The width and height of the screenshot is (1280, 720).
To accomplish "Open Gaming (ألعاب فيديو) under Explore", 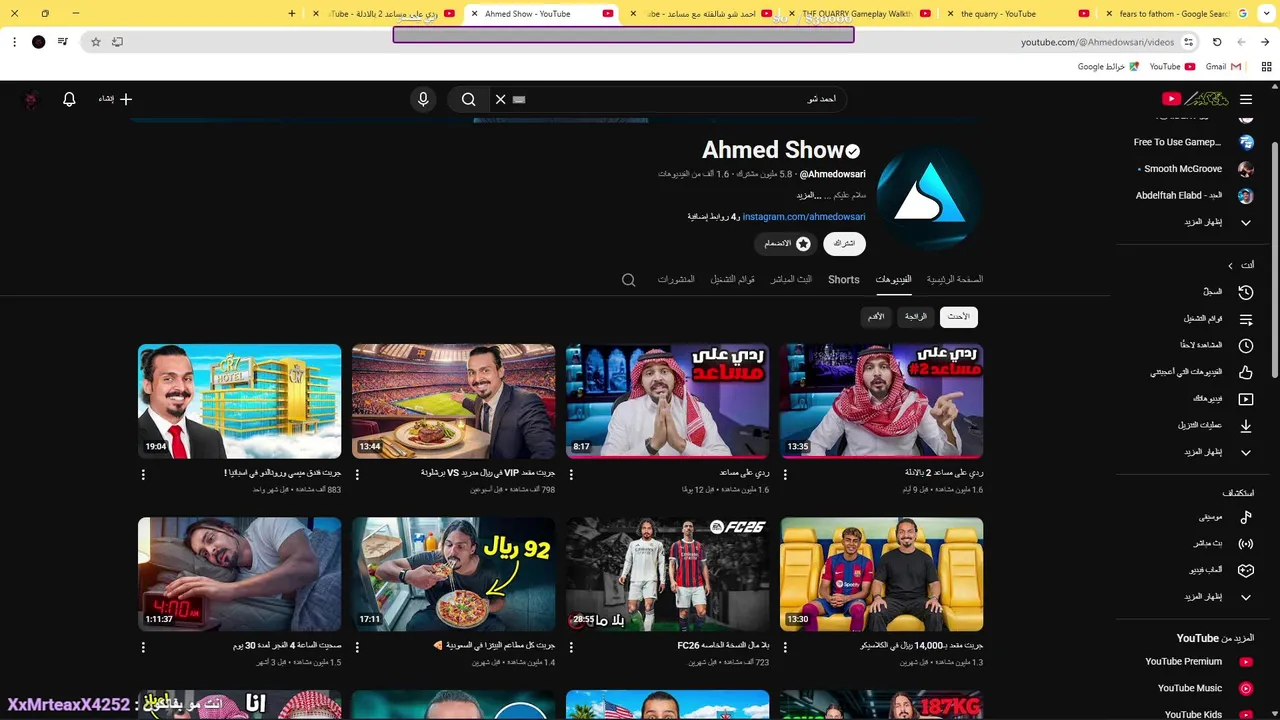I will click(1221, 570).
